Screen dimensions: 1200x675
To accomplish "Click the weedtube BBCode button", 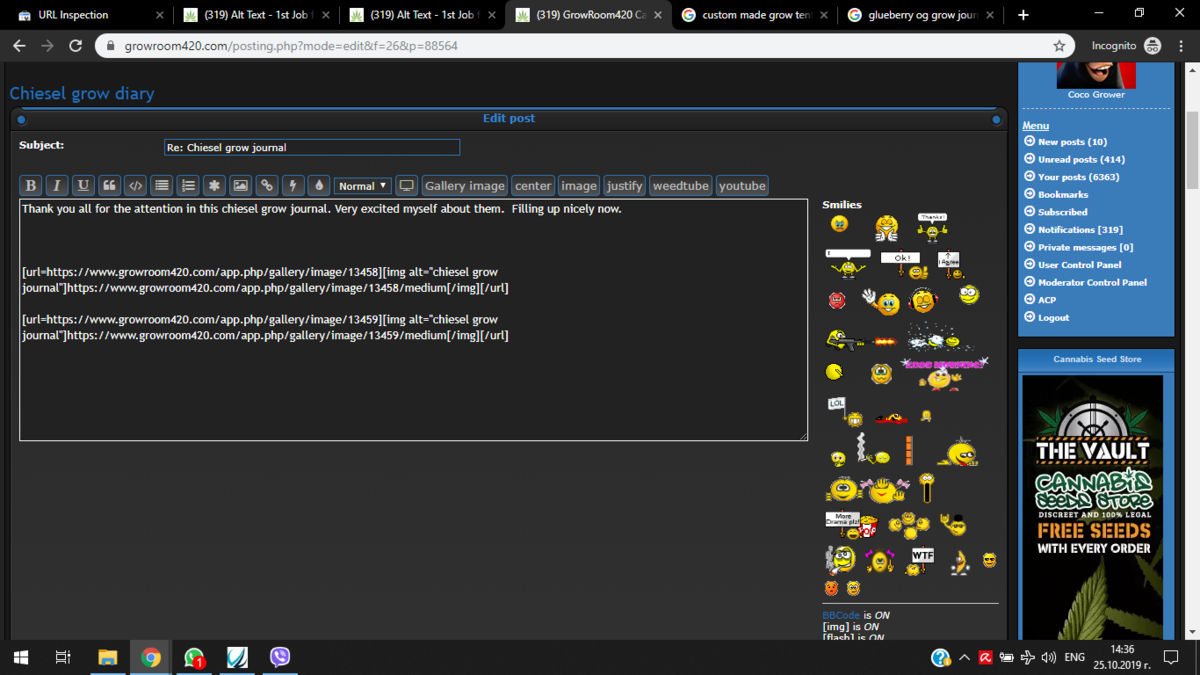I will tap(680, 186).
